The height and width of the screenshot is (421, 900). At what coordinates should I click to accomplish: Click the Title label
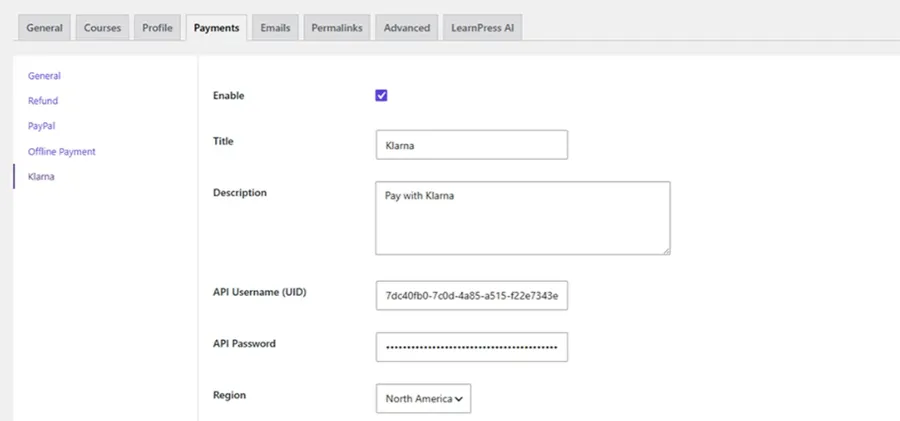tap(223, 141)
